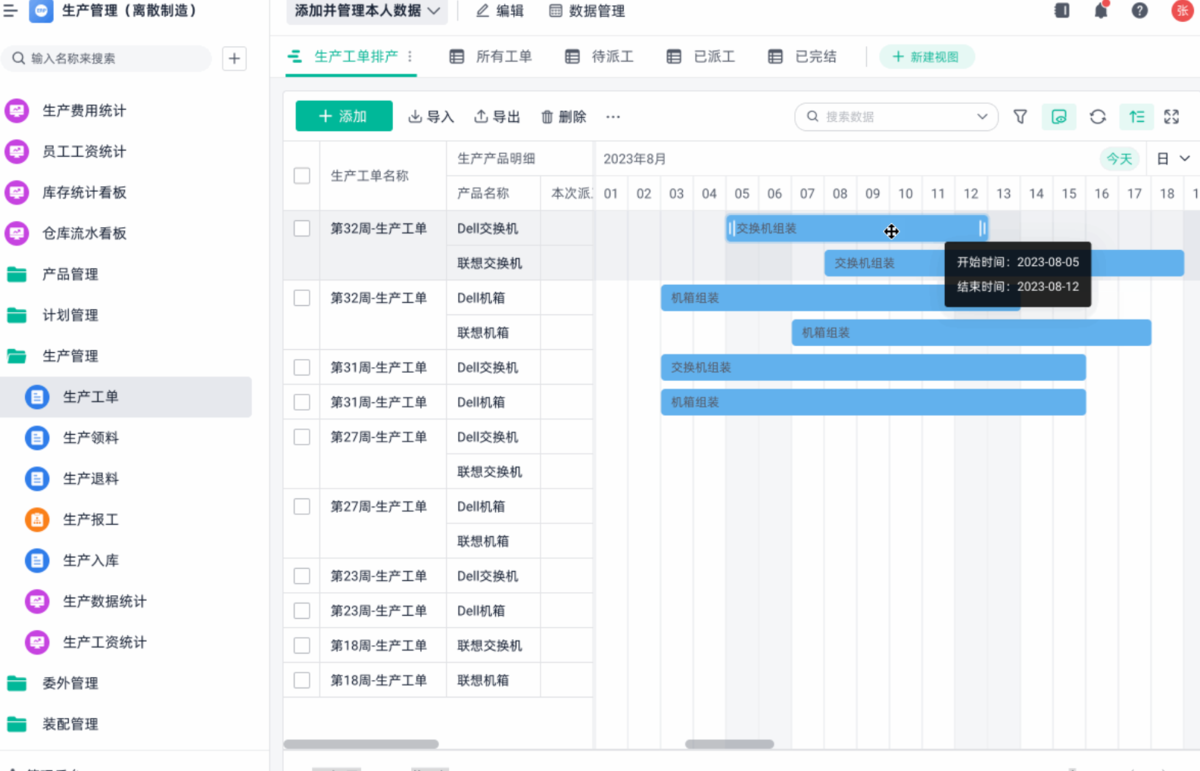Click the 新建视图 button
The image size is (1200, 771).
(926, 57)
